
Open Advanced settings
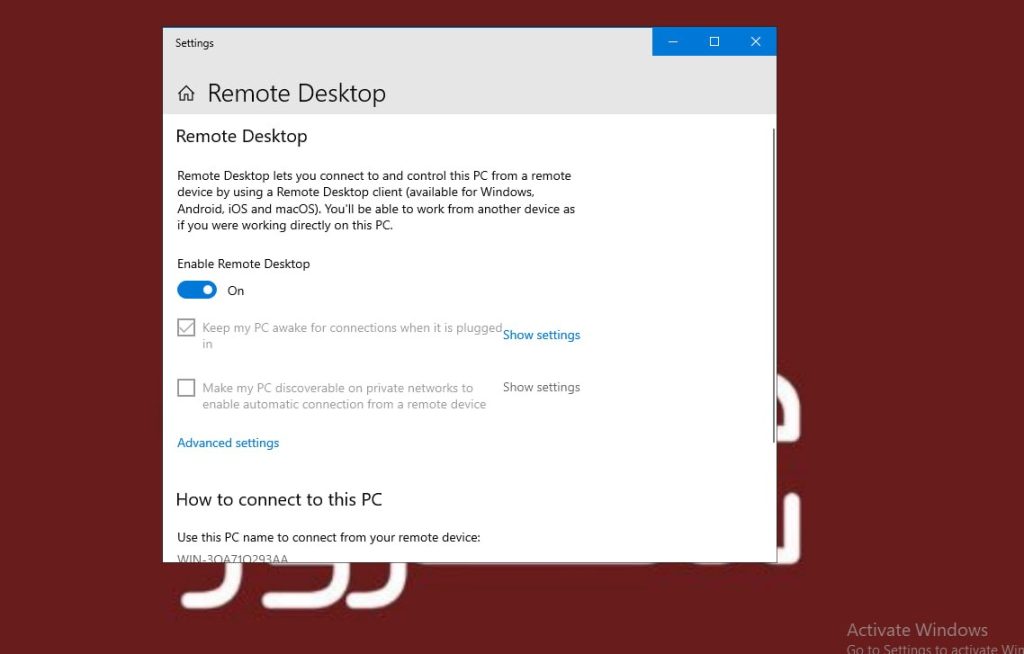click(228, 442)
